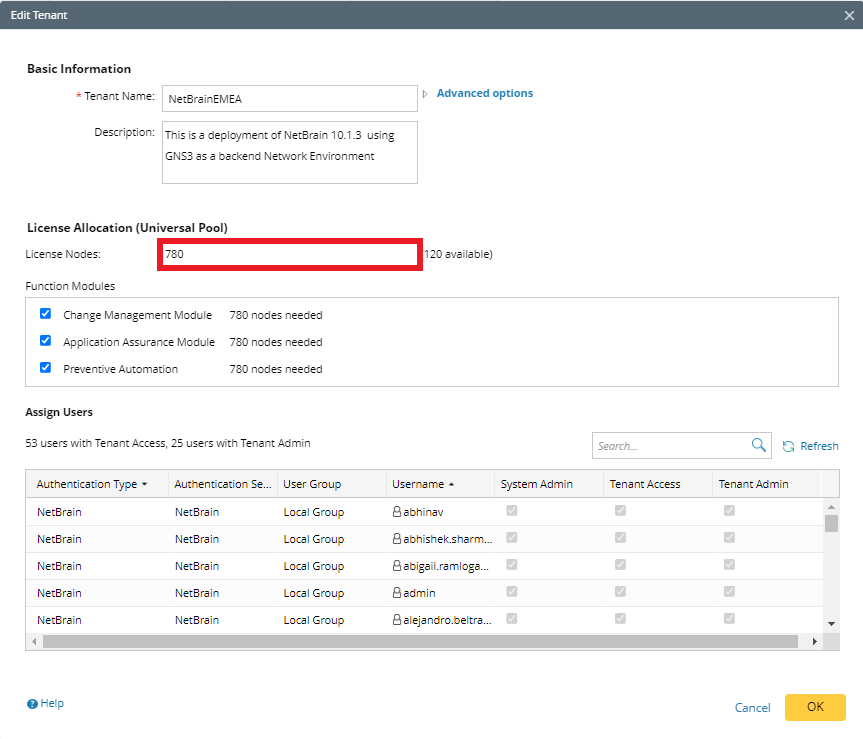
Task: Click the OK button
Action: coord(815,707)
